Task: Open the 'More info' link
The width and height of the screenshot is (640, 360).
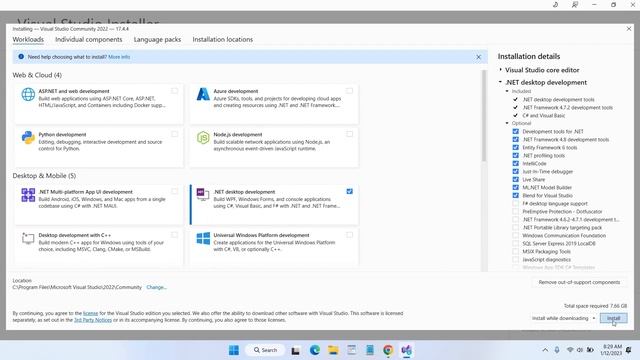Action: click(119, 57)
